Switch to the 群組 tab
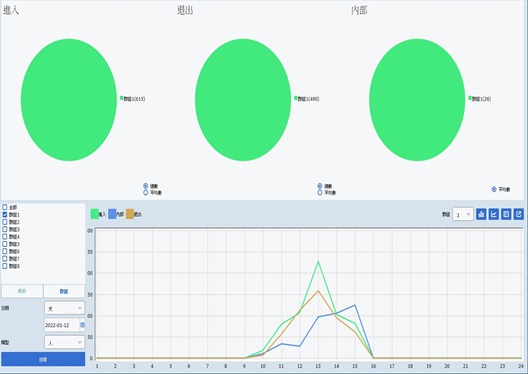This screenshot has width=528, height=374. click(64, 291)
